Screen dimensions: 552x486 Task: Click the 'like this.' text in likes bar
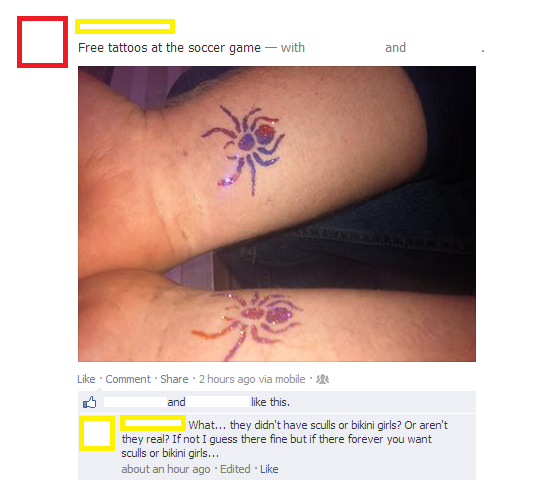point(270,402)
